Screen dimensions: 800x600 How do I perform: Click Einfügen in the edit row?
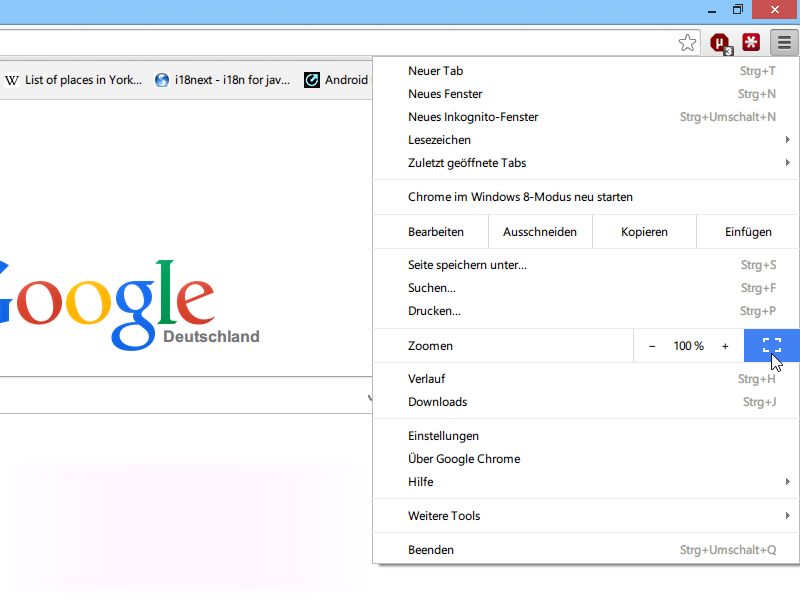748,232
